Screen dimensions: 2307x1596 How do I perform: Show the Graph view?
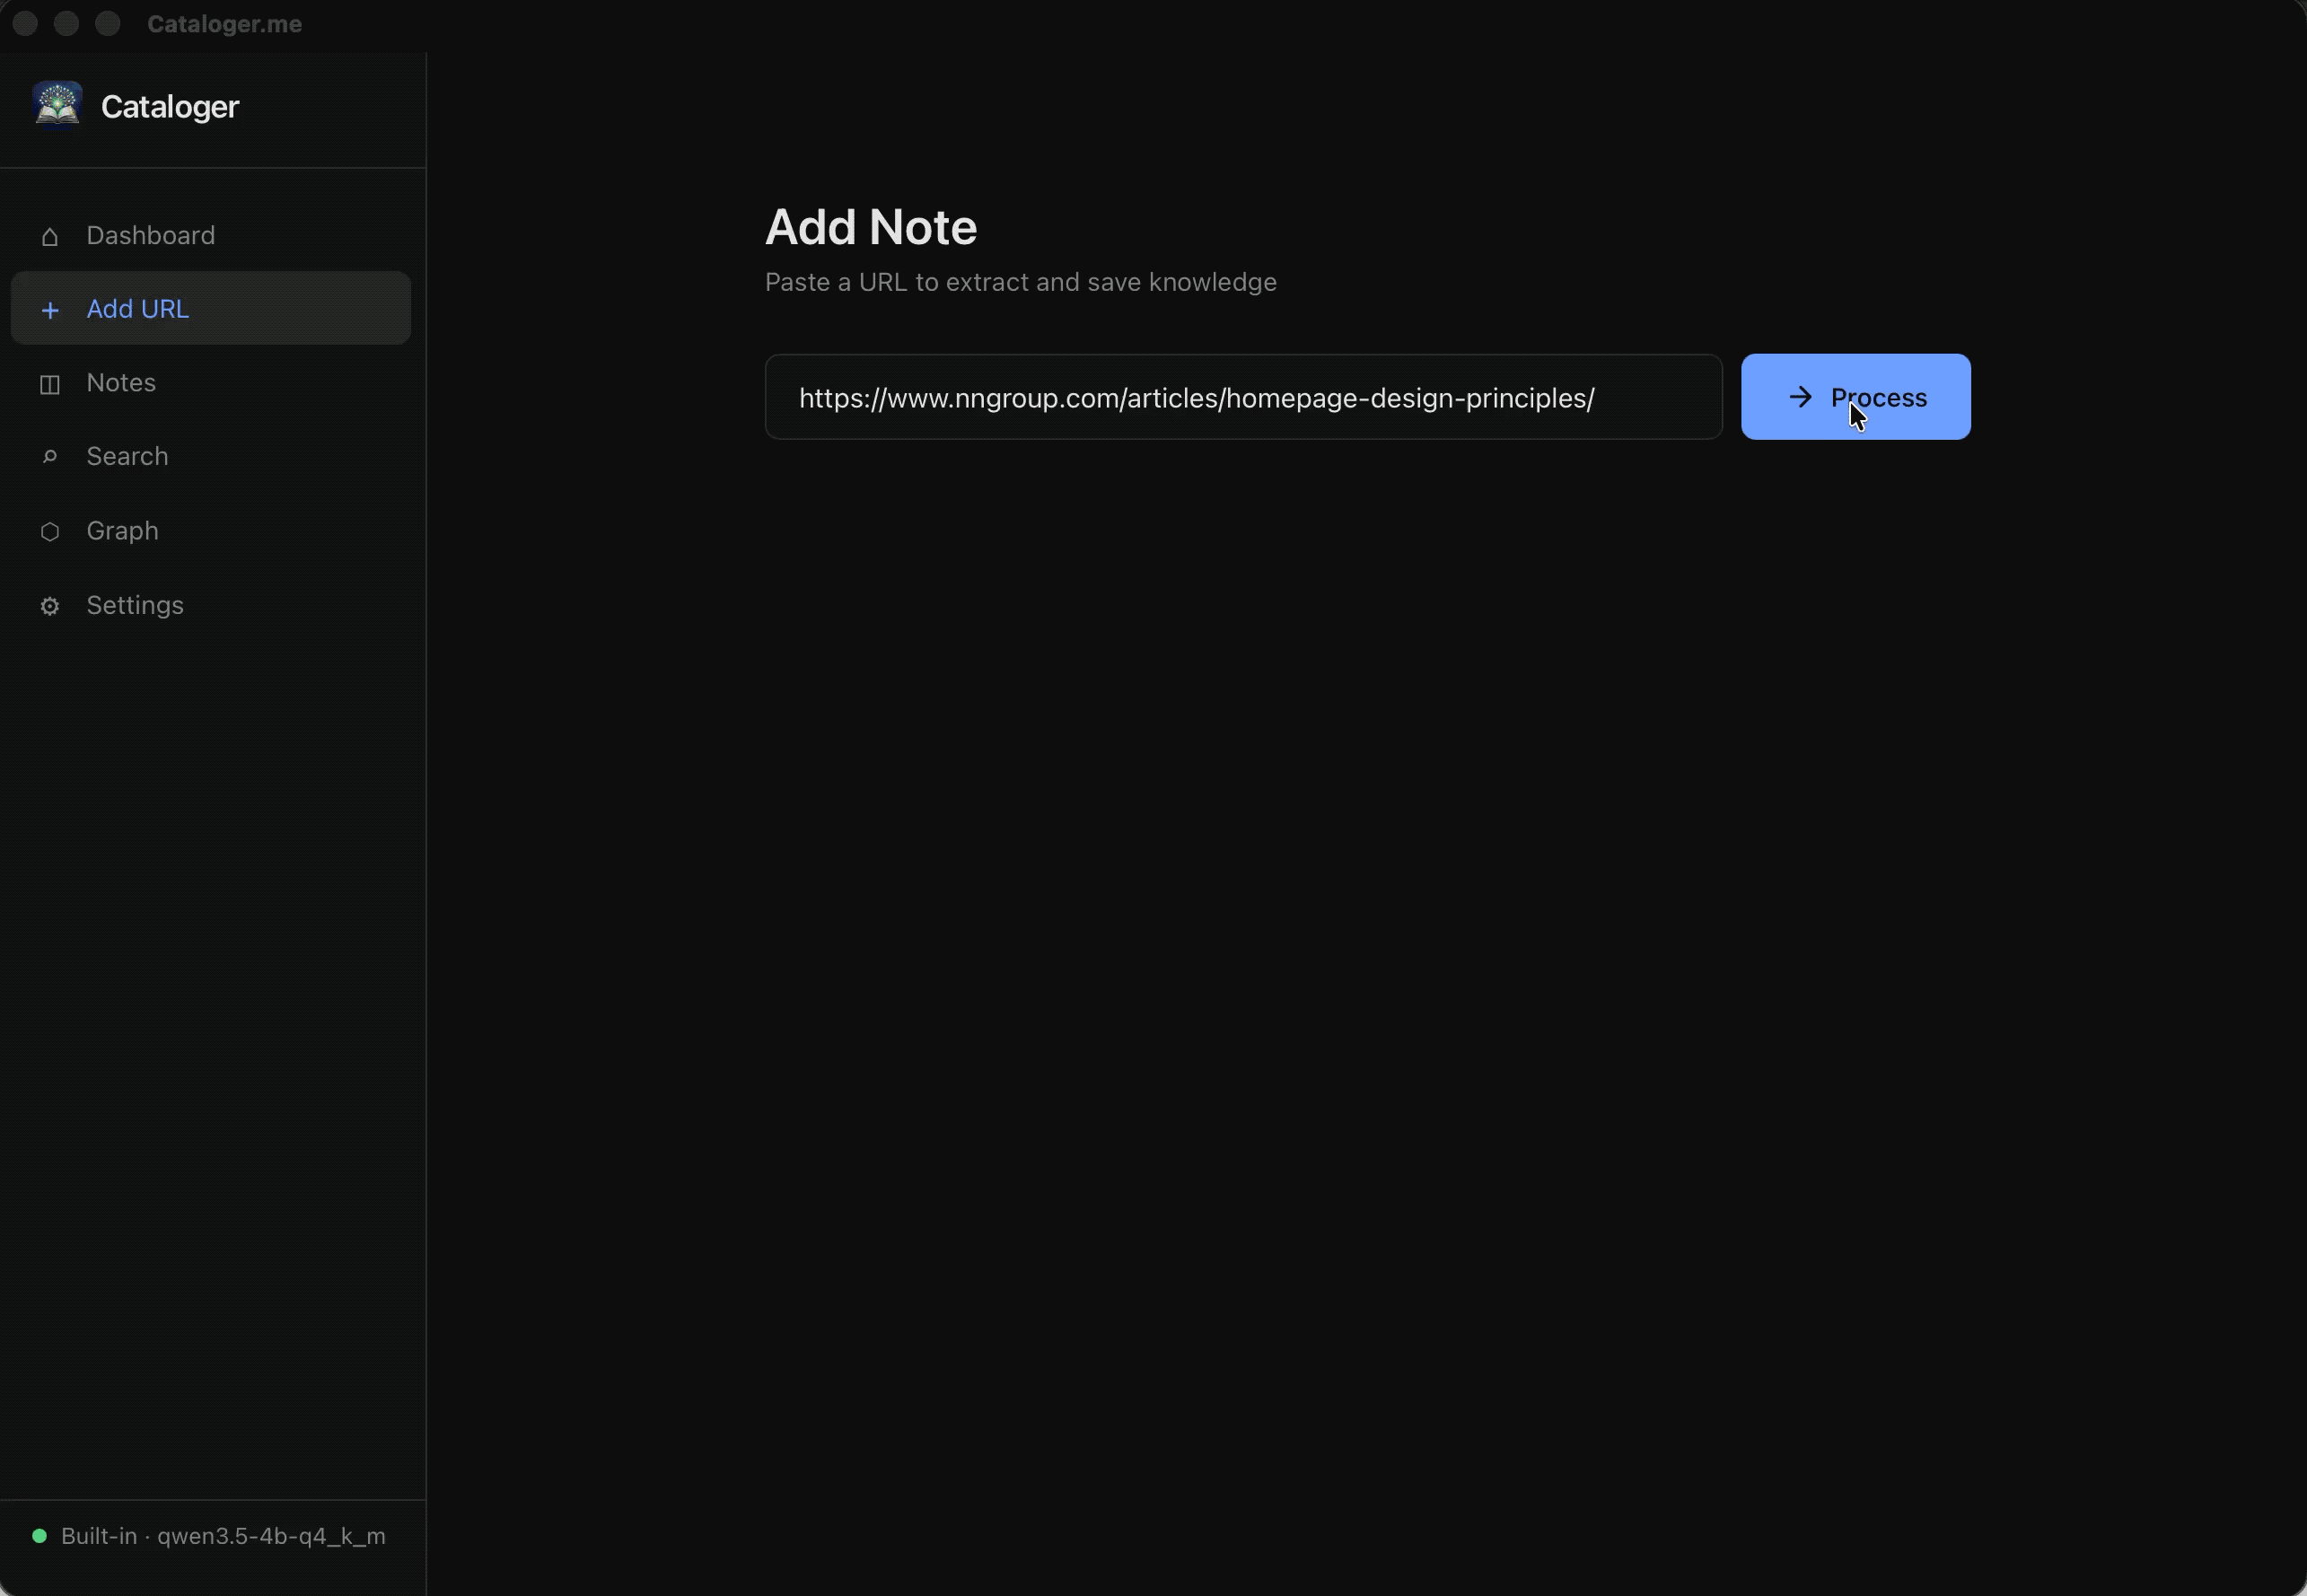(x=211, y=530)
